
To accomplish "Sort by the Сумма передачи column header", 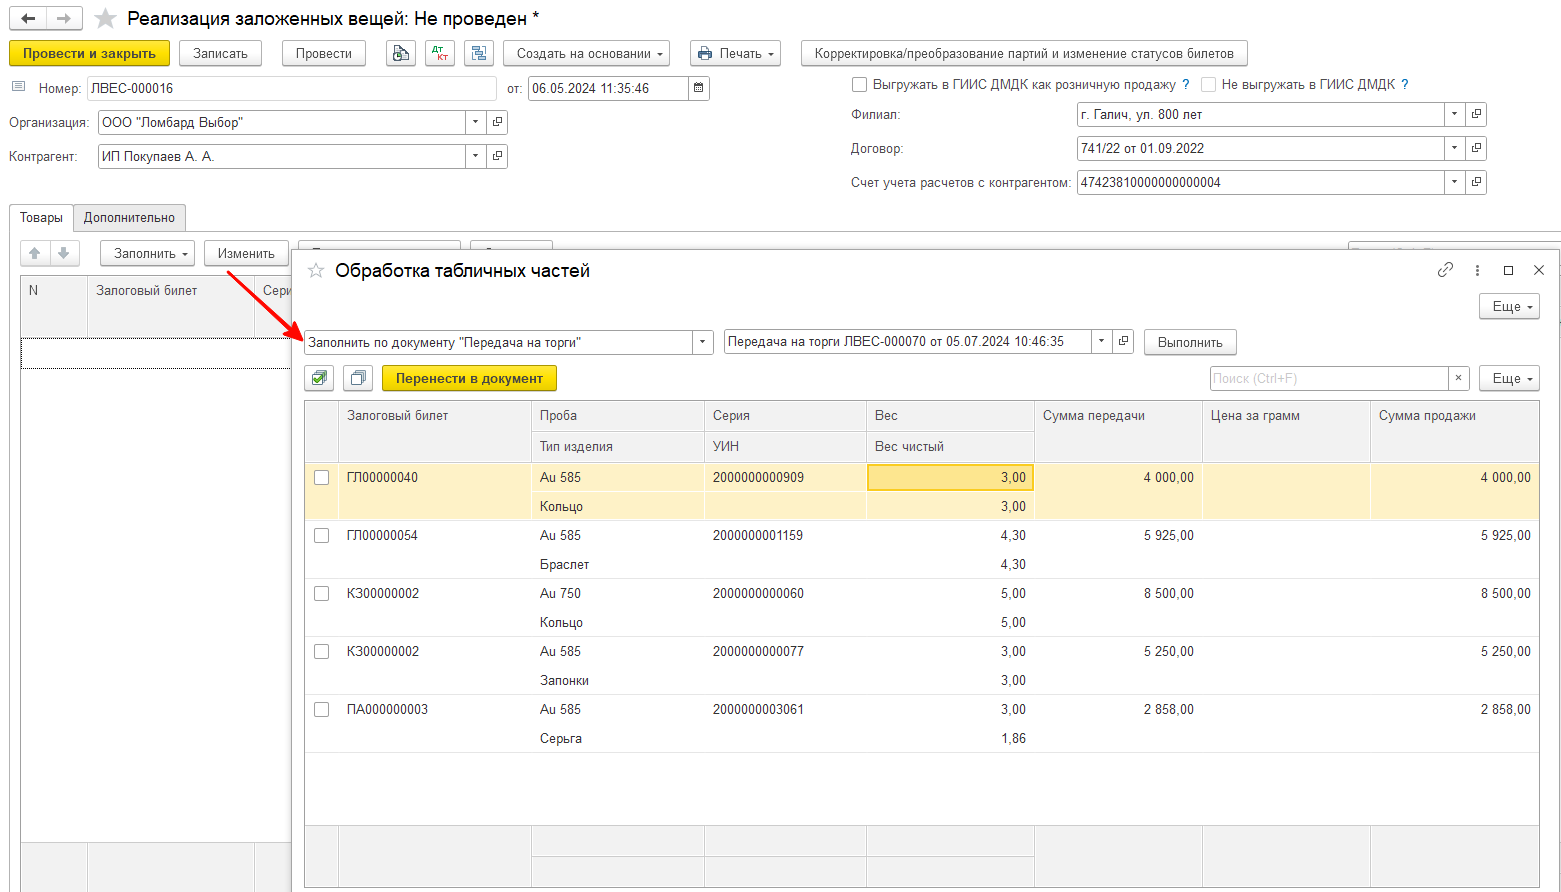I will pyautogui.click(x=1118, y=431).
